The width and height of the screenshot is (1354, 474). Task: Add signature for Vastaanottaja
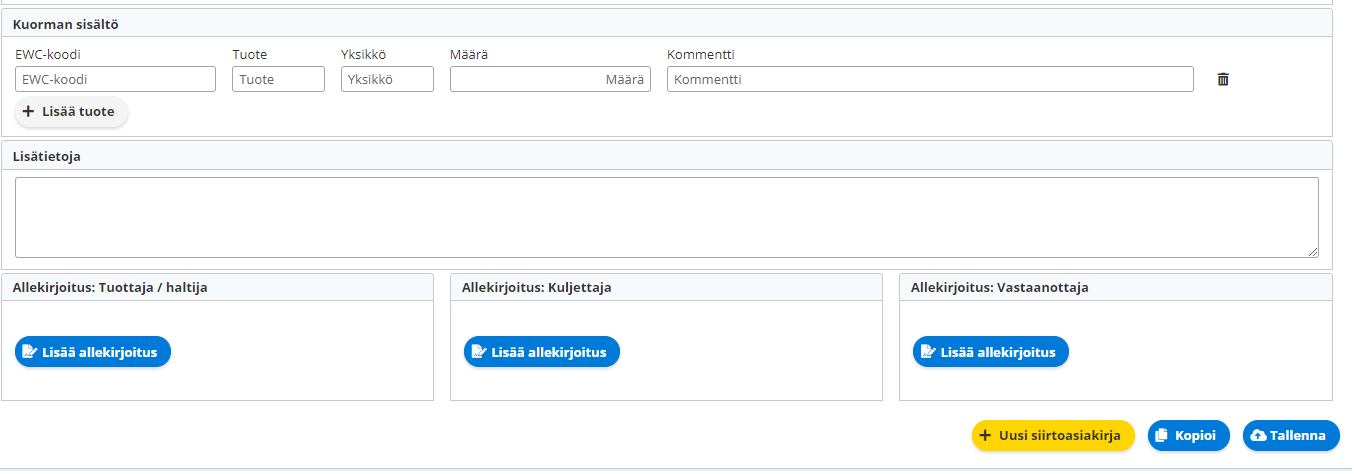(x=991, y=352)
